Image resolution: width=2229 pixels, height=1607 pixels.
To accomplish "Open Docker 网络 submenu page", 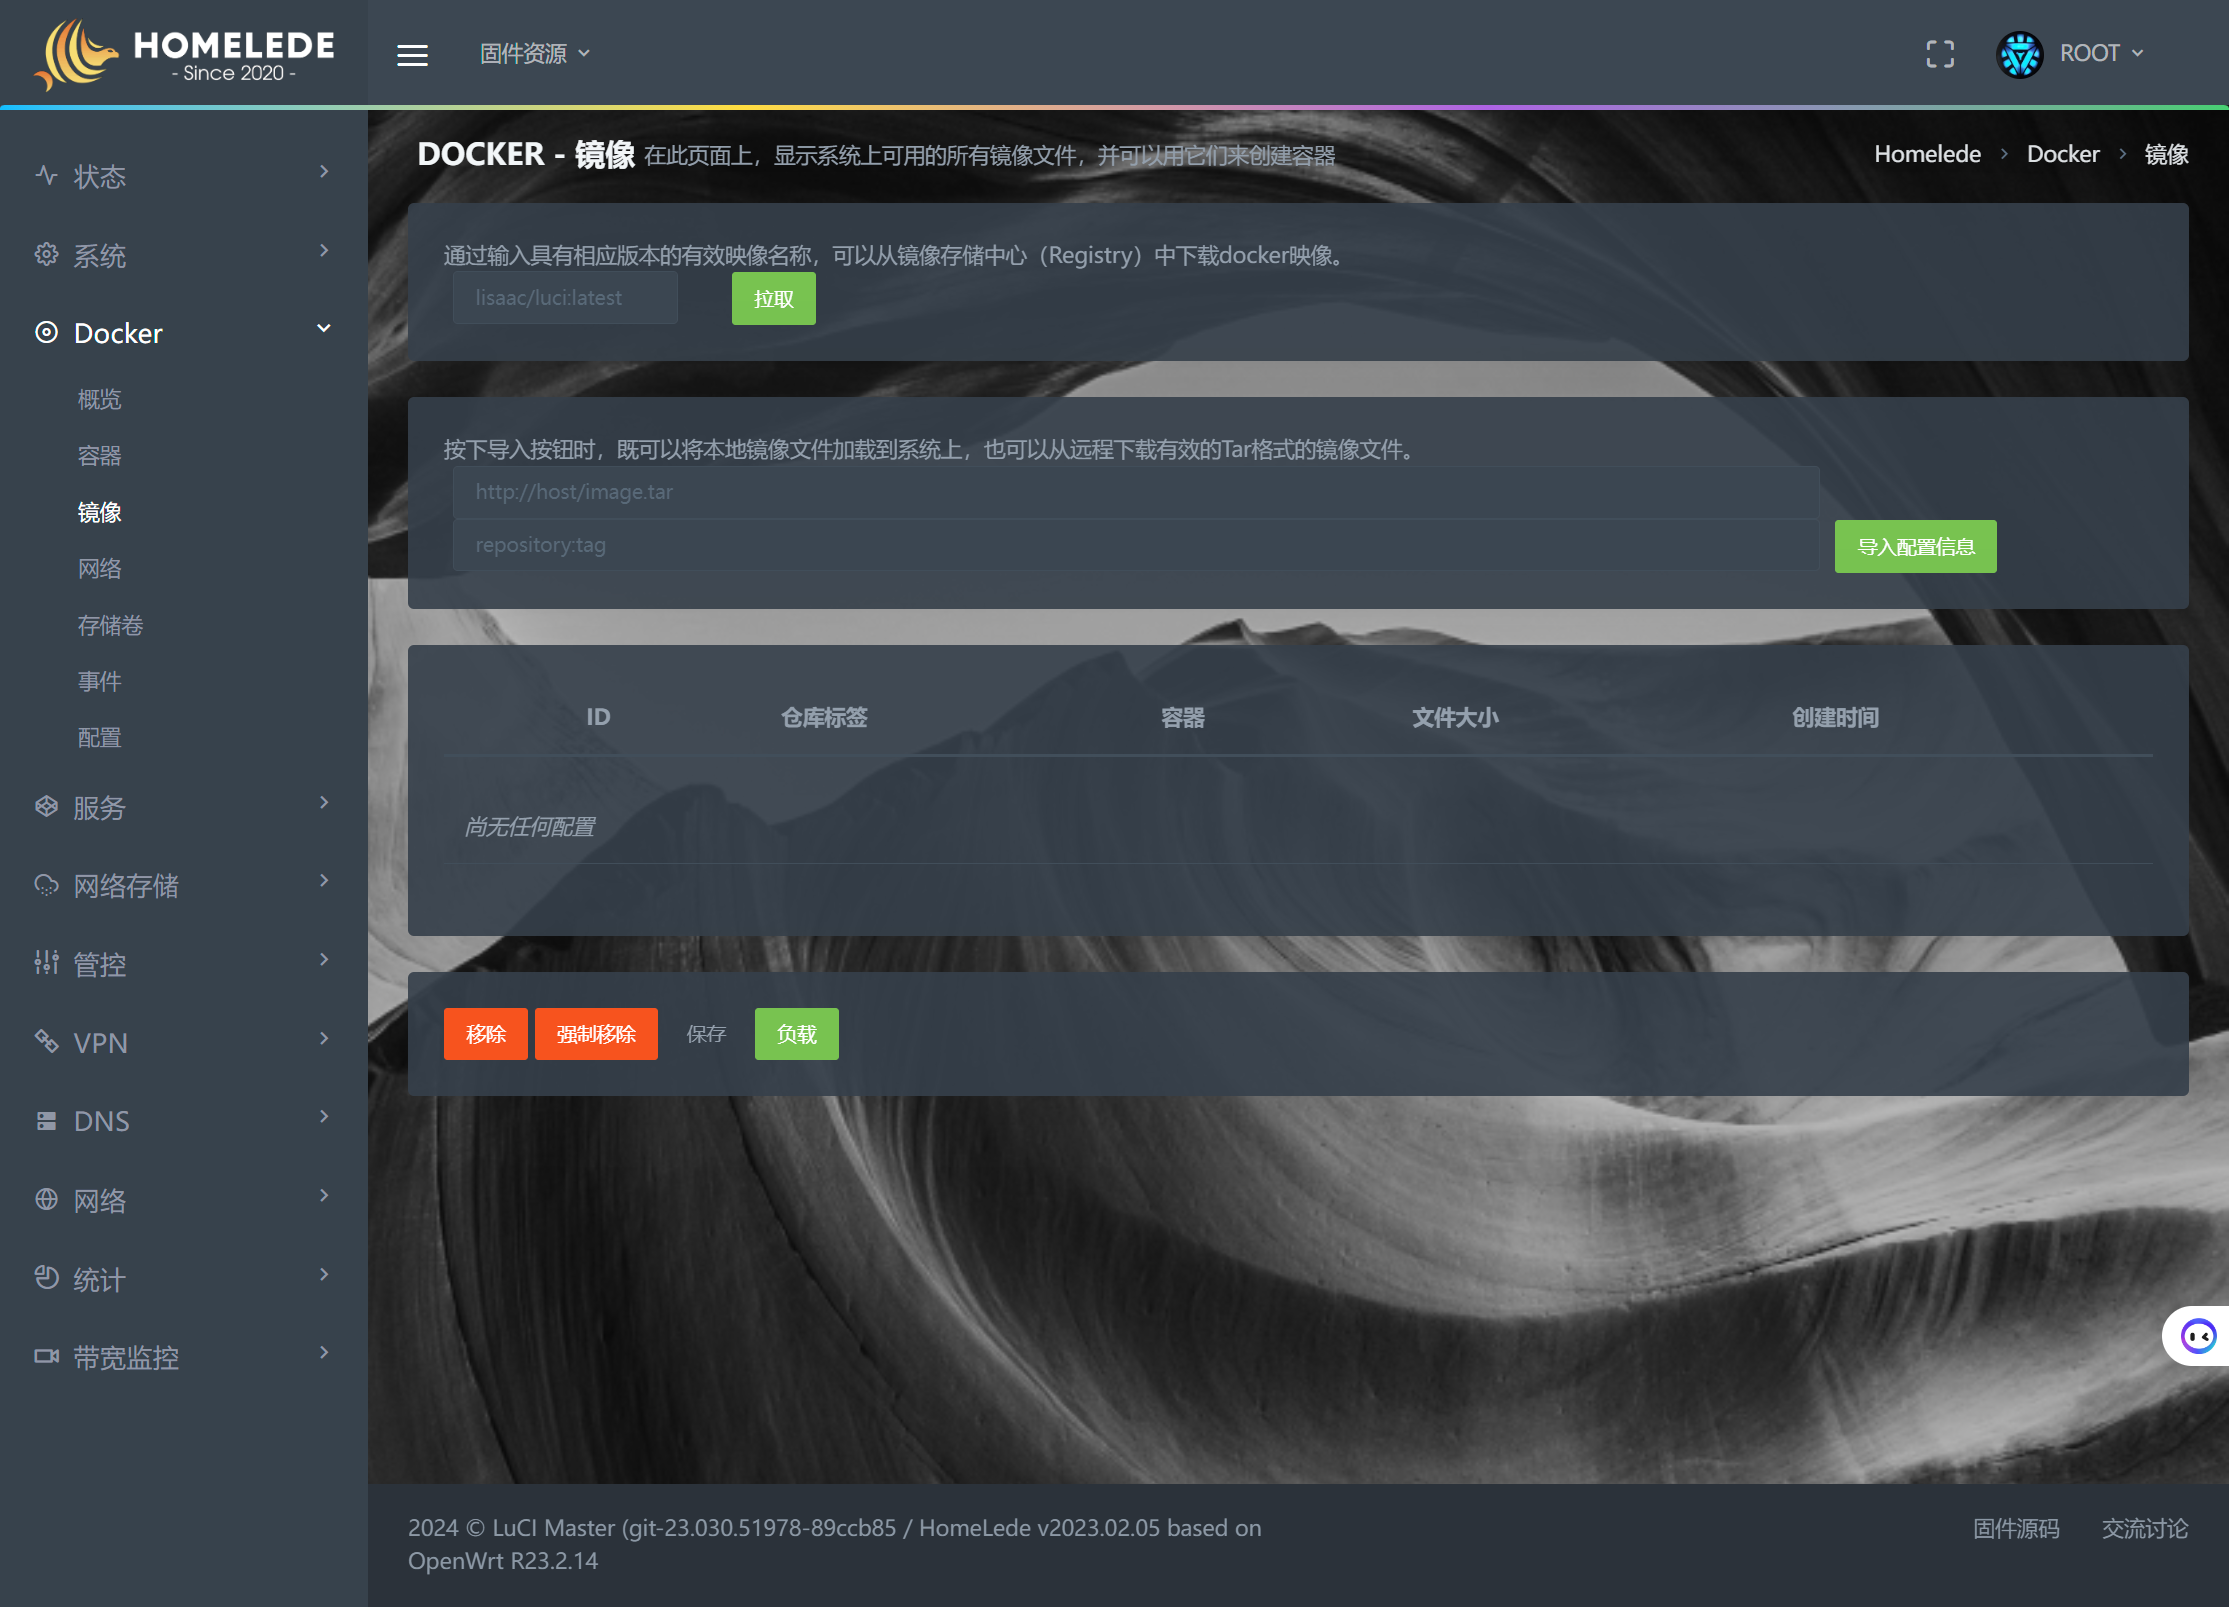I will tap(100, 569).
